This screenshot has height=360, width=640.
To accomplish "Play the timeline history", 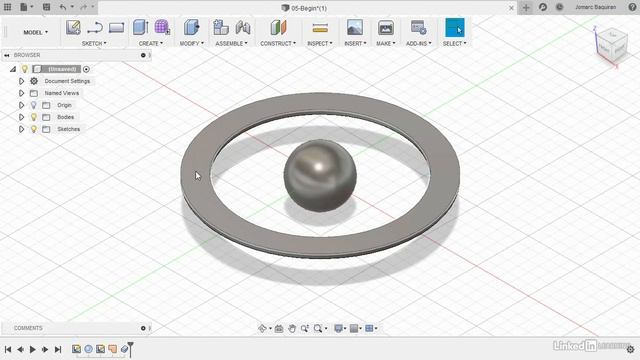I will coord(33,349).
